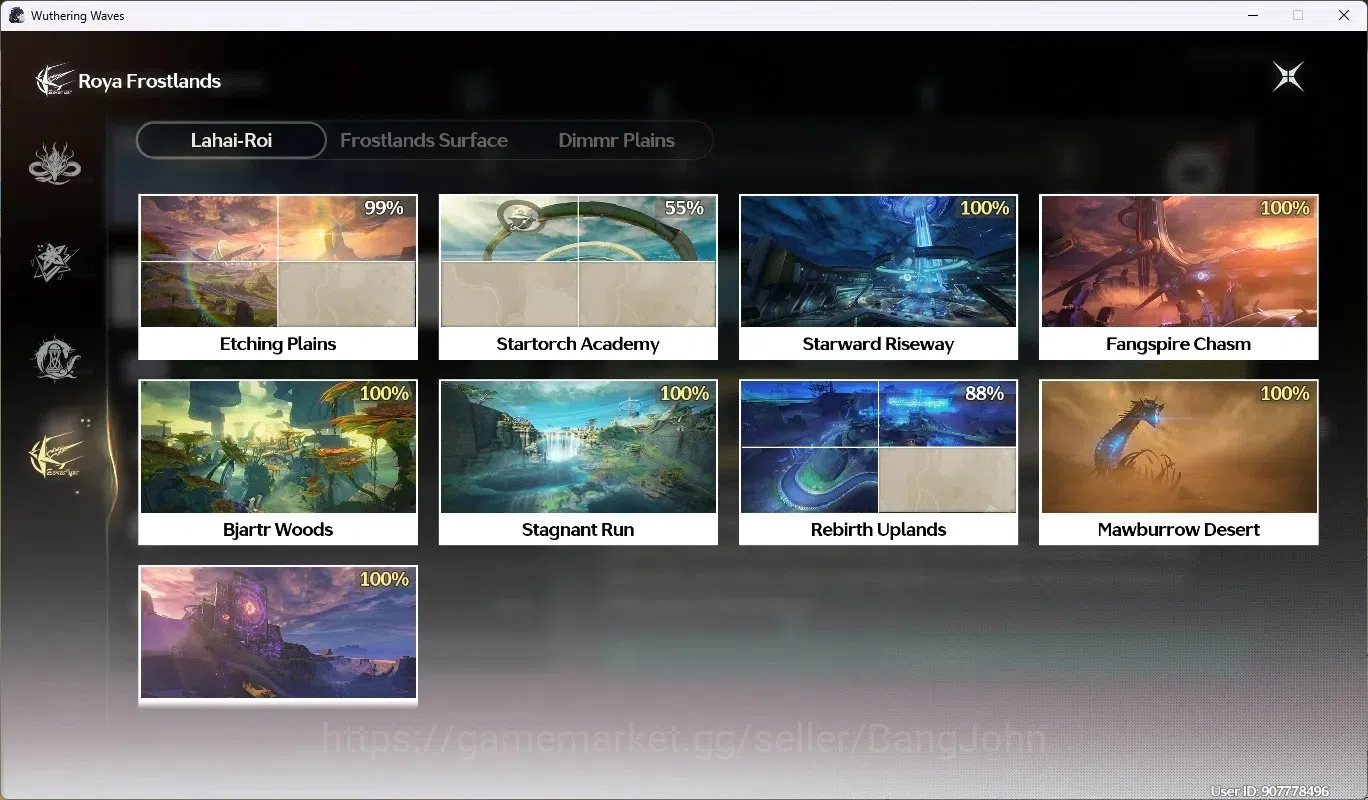Open the Rebirth Uplands area card
This screenshot has height=800, width=1368.
878,462
